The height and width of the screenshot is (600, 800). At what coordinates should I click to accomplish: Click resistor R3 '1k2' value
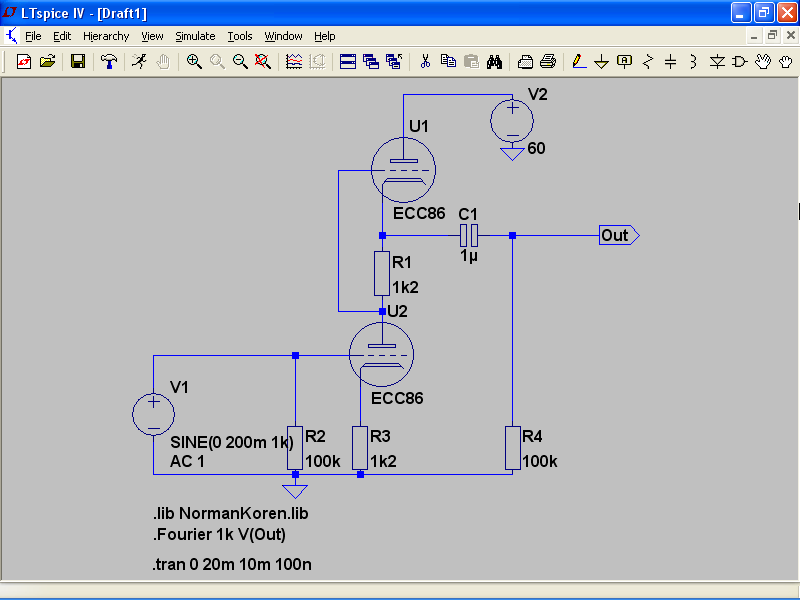pos(383,462)
